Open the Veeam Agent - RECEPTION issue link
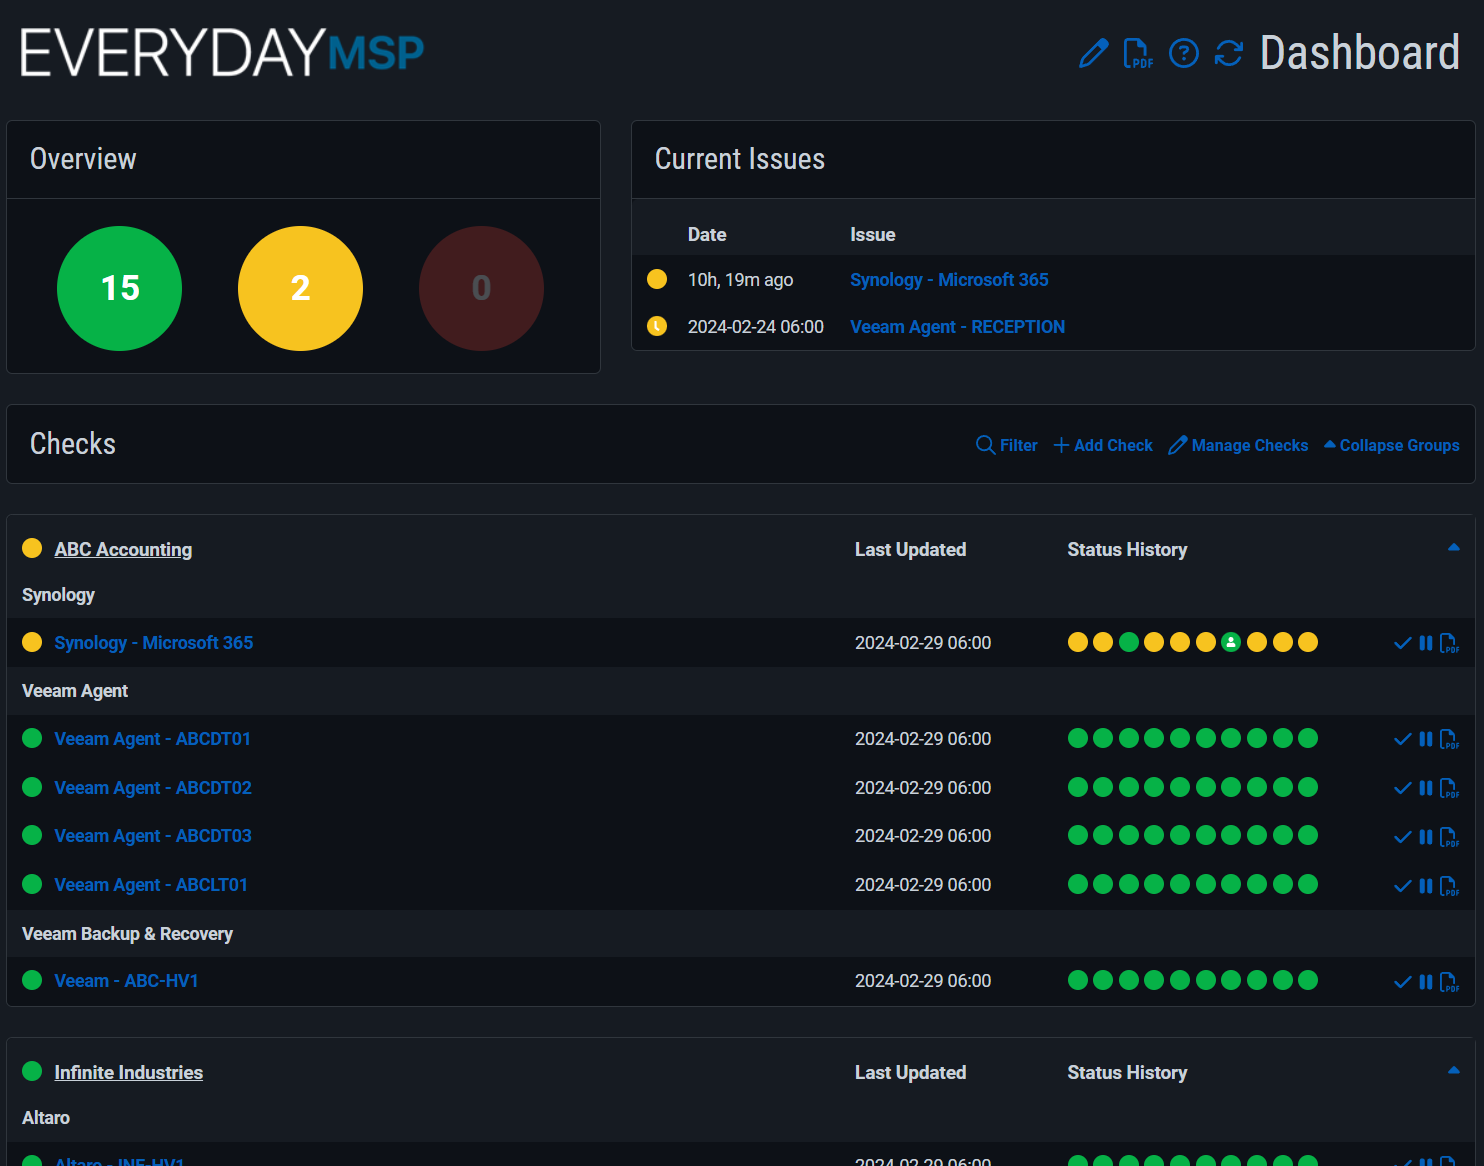1484x1166 pixels. 957,327
